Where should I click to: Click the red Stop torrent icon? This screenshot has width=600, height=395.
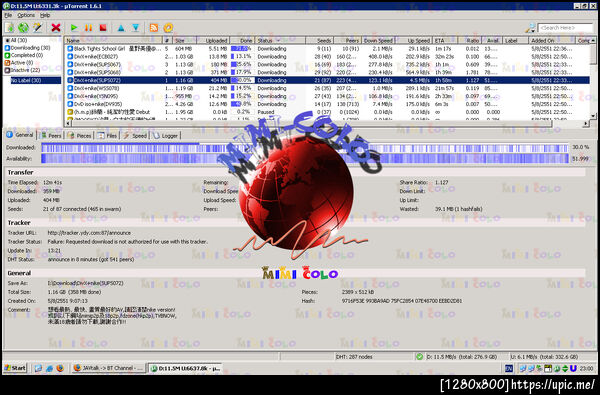(x=103, y=28)
